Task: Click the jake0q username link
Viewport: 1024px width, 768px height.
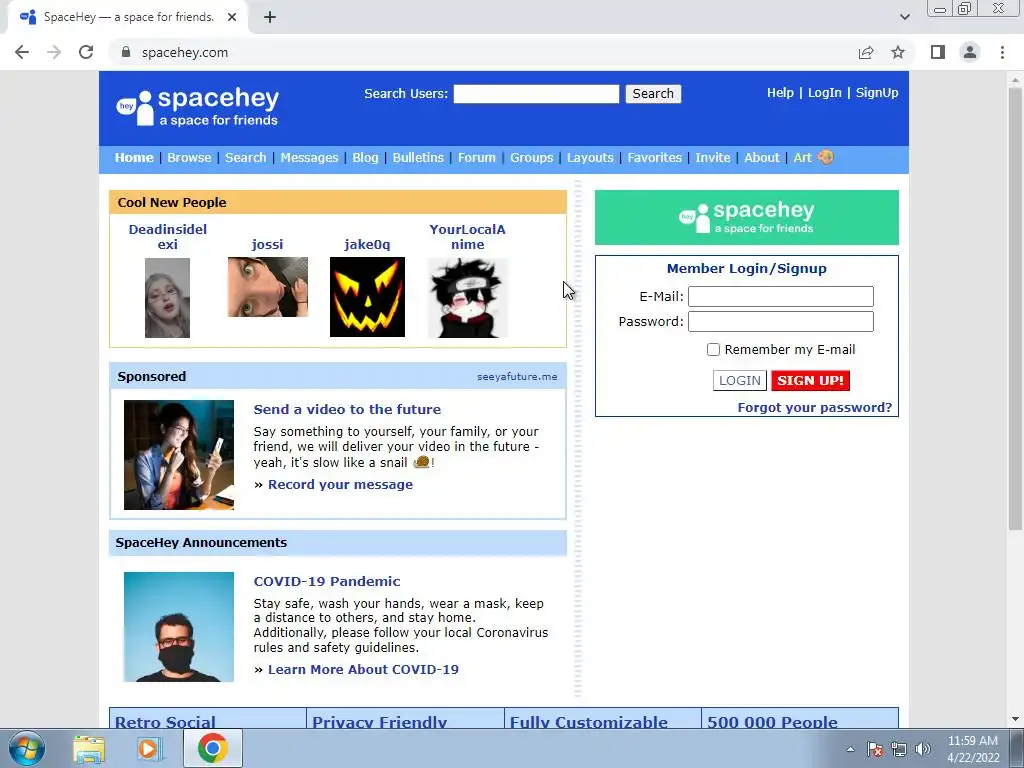Action: 367,244
